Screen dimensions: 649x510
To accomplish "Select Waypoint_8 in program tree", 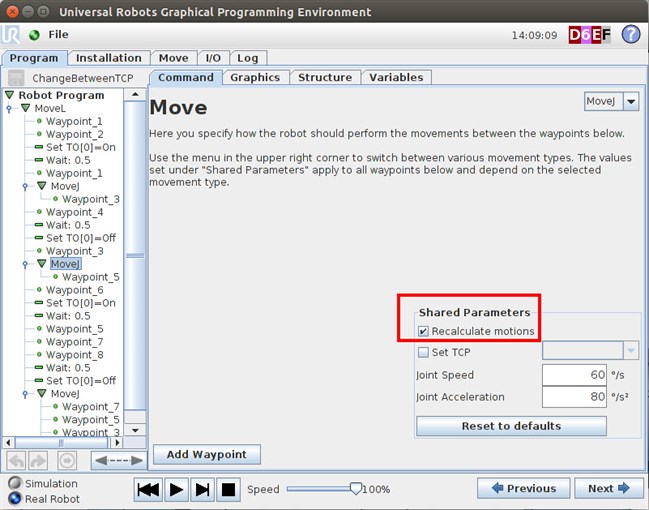I will point(75,355).
